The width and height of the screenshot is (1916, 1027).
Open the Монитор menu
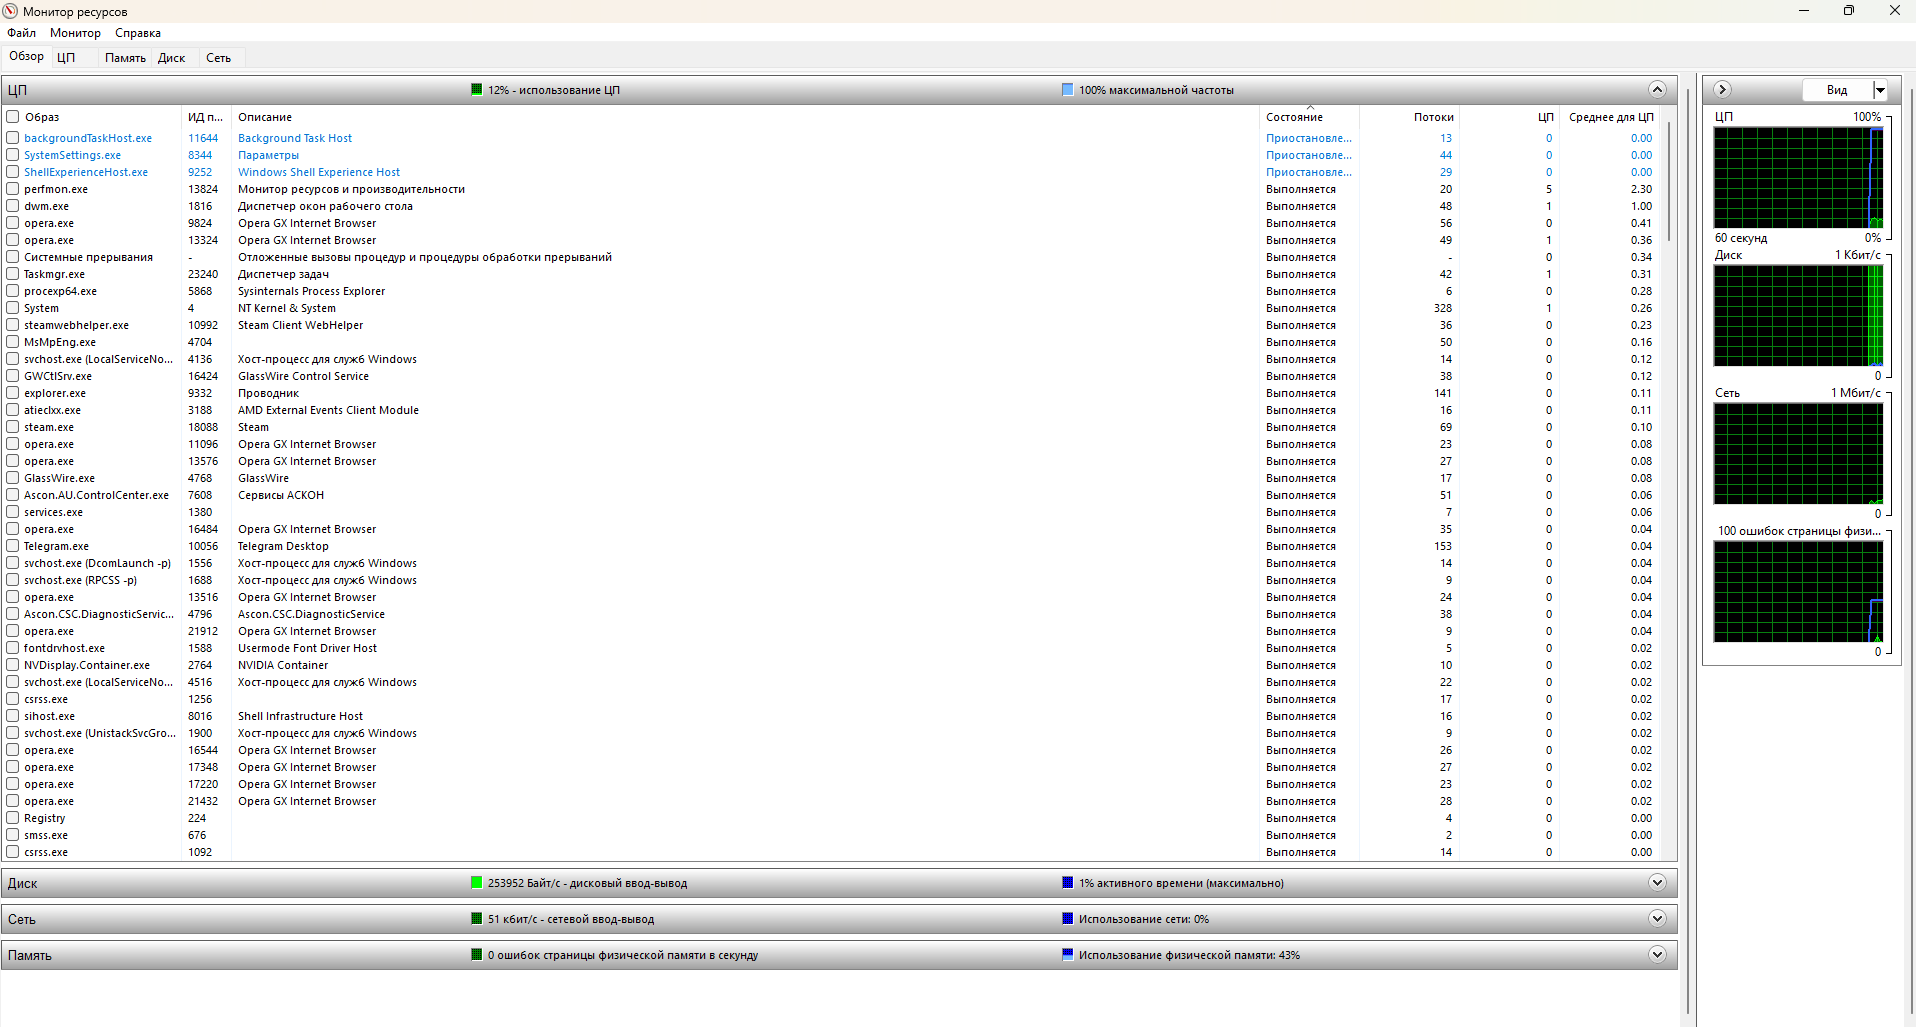click(75, 33)
